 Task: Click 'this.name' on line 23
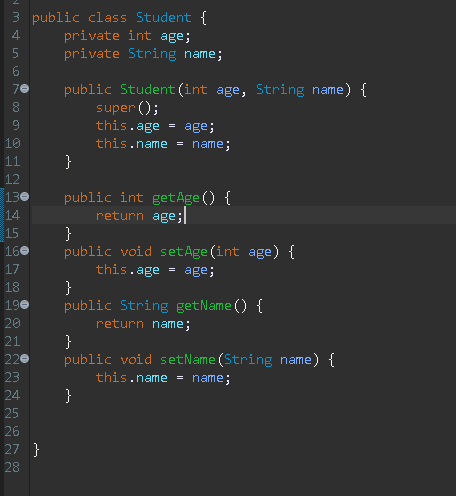pyautogui.click(x=132, y=378)
